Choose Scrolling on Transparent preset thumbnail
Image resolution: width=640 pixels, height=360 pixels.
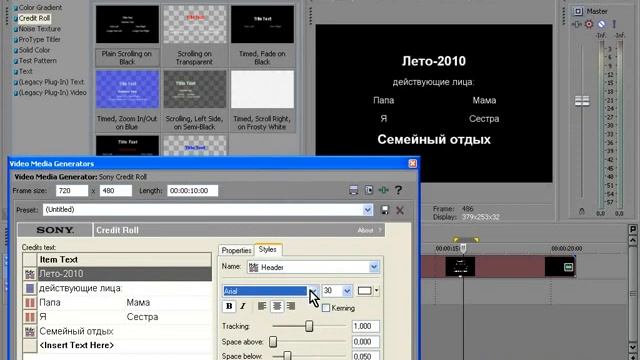coord(195,24)
